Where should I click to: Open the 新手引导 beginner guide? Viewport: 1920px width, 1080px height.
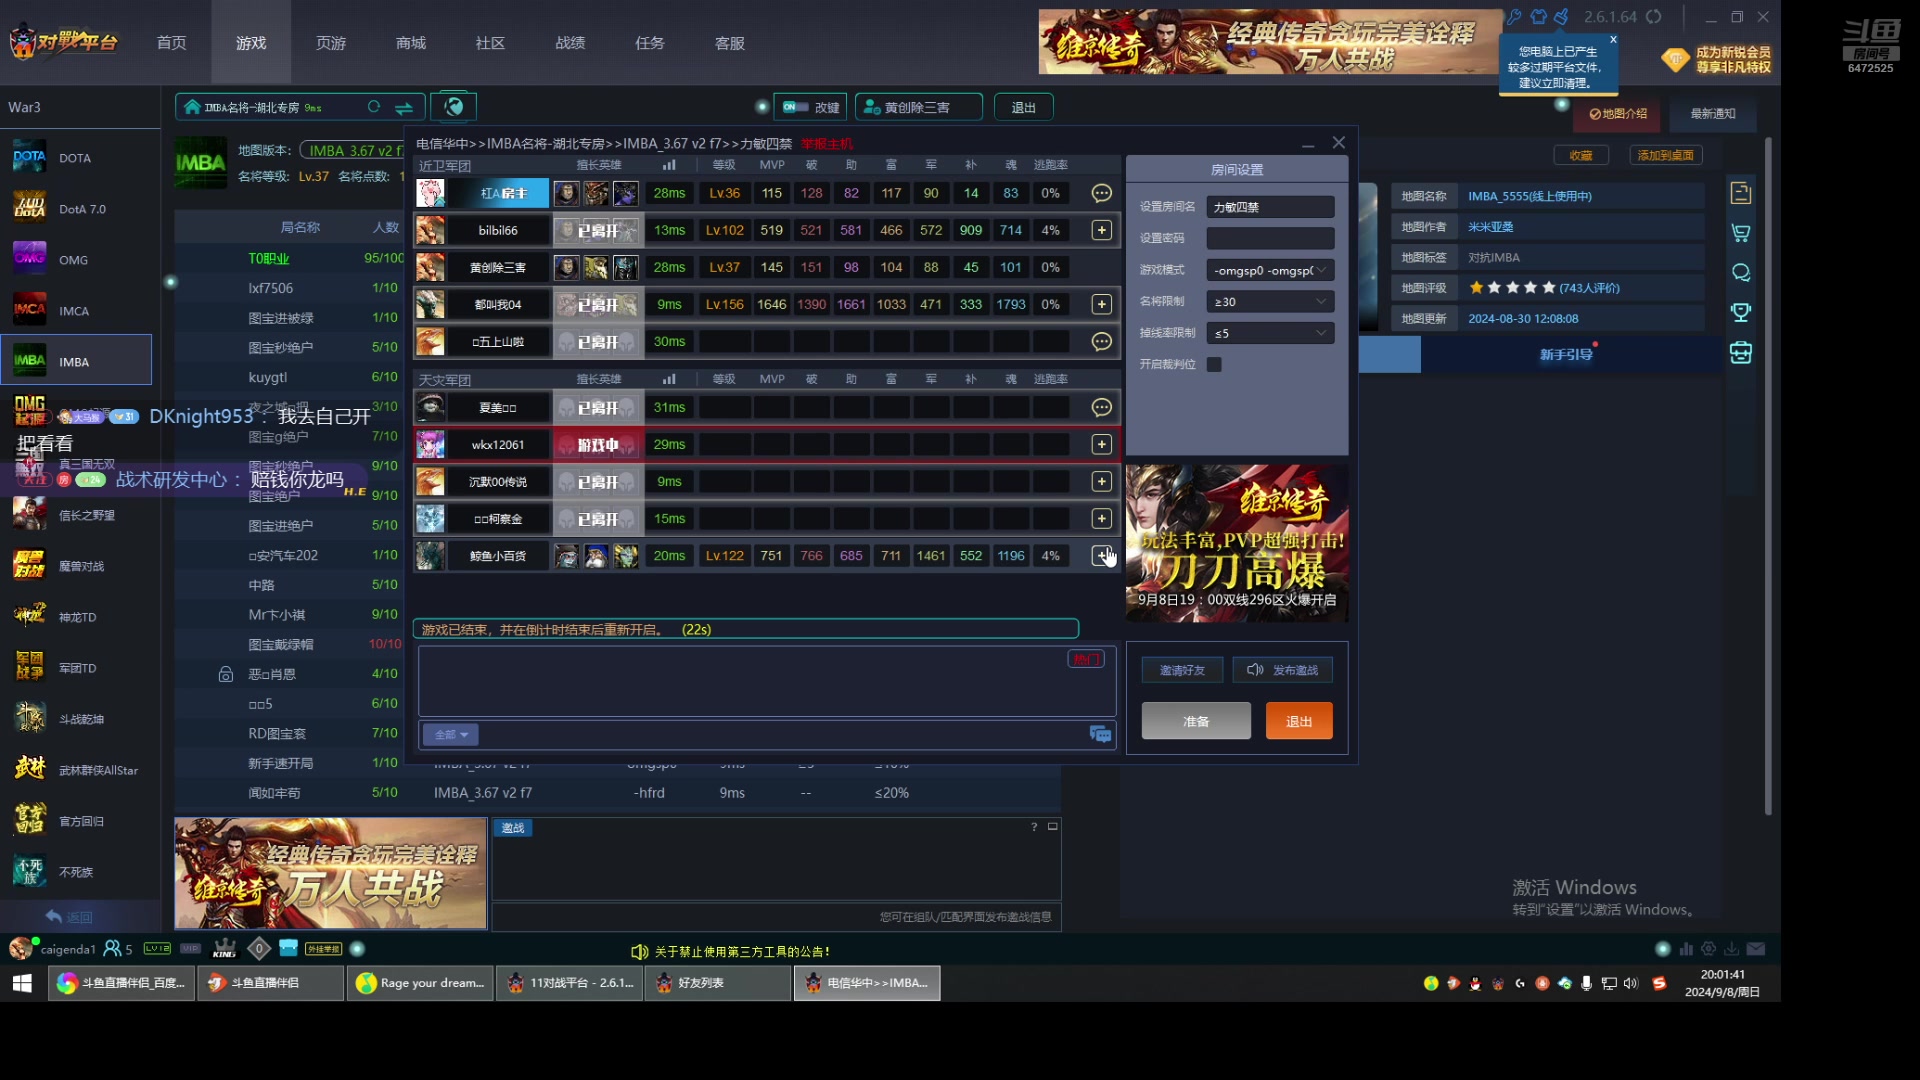[x=1566, y=355]
